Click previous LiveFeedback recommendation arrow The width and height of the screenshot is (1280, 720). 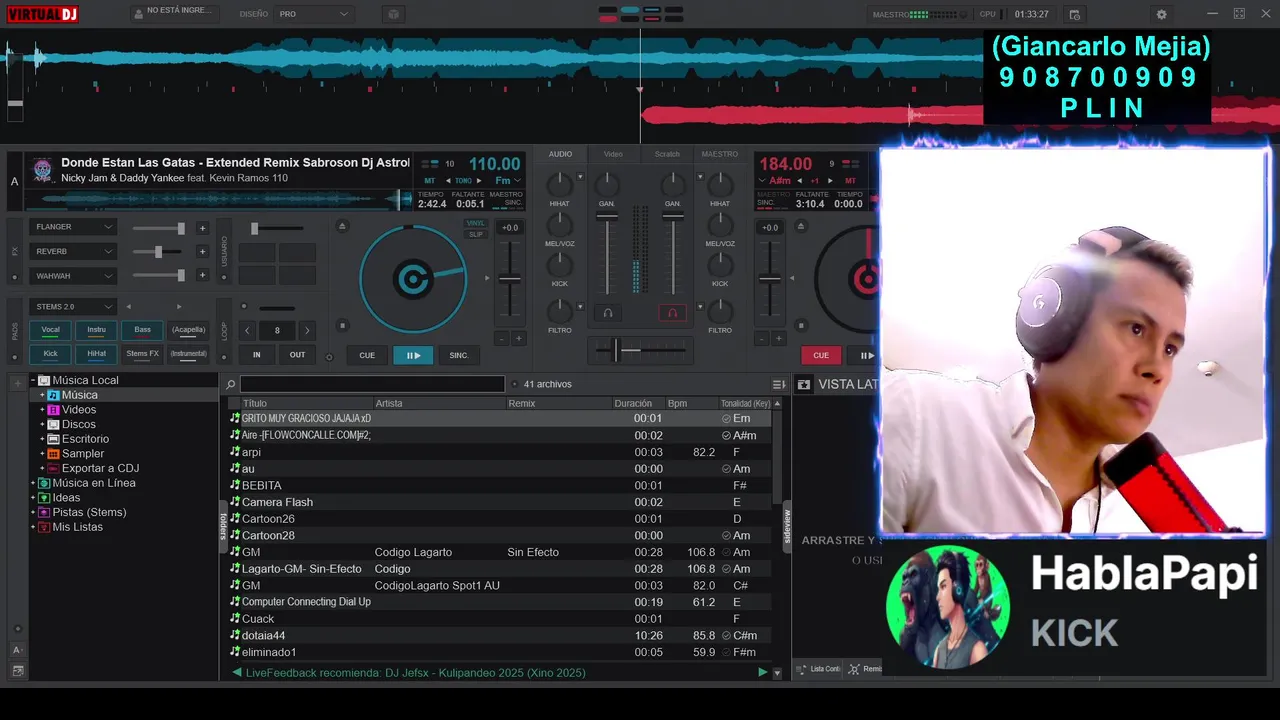click(x=237, y=673)
